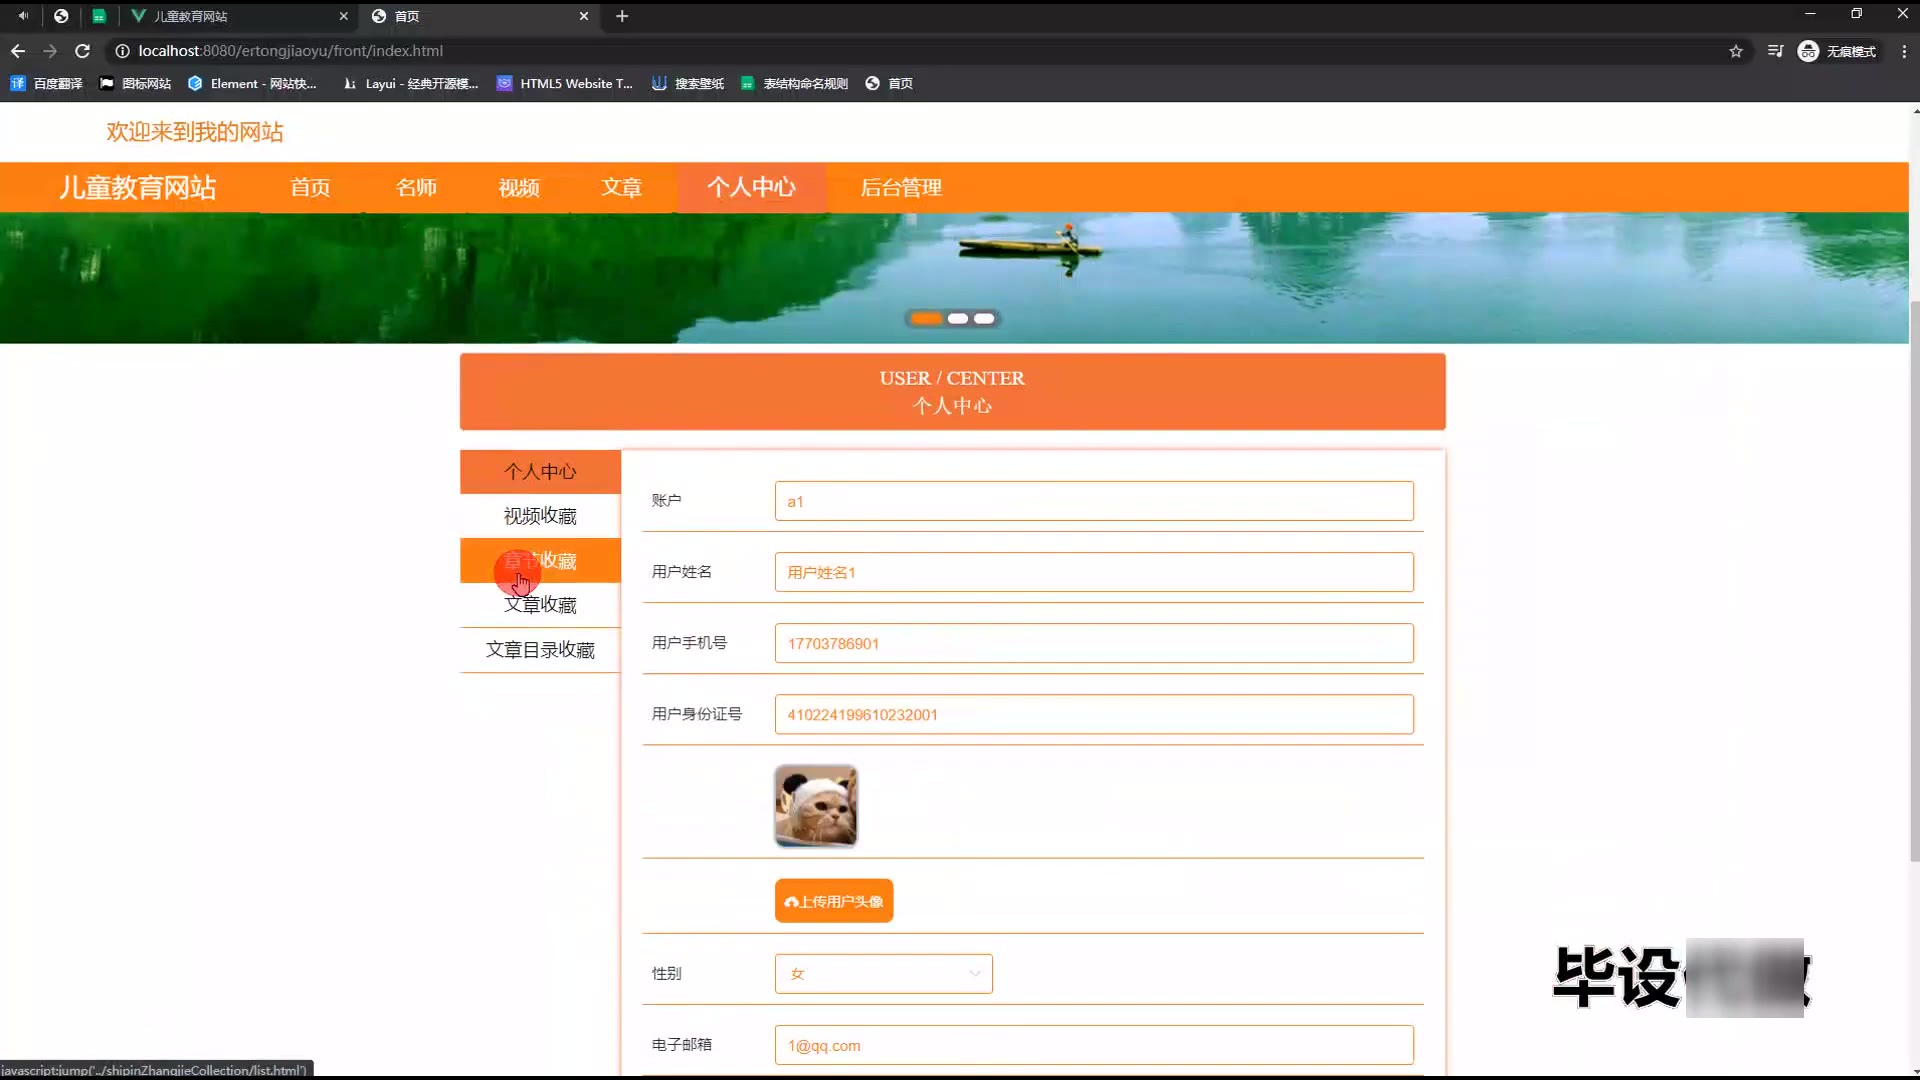Click the site info icon in address bar
The height and width of the screenshot is (1080, 1920).
point(122,51)
